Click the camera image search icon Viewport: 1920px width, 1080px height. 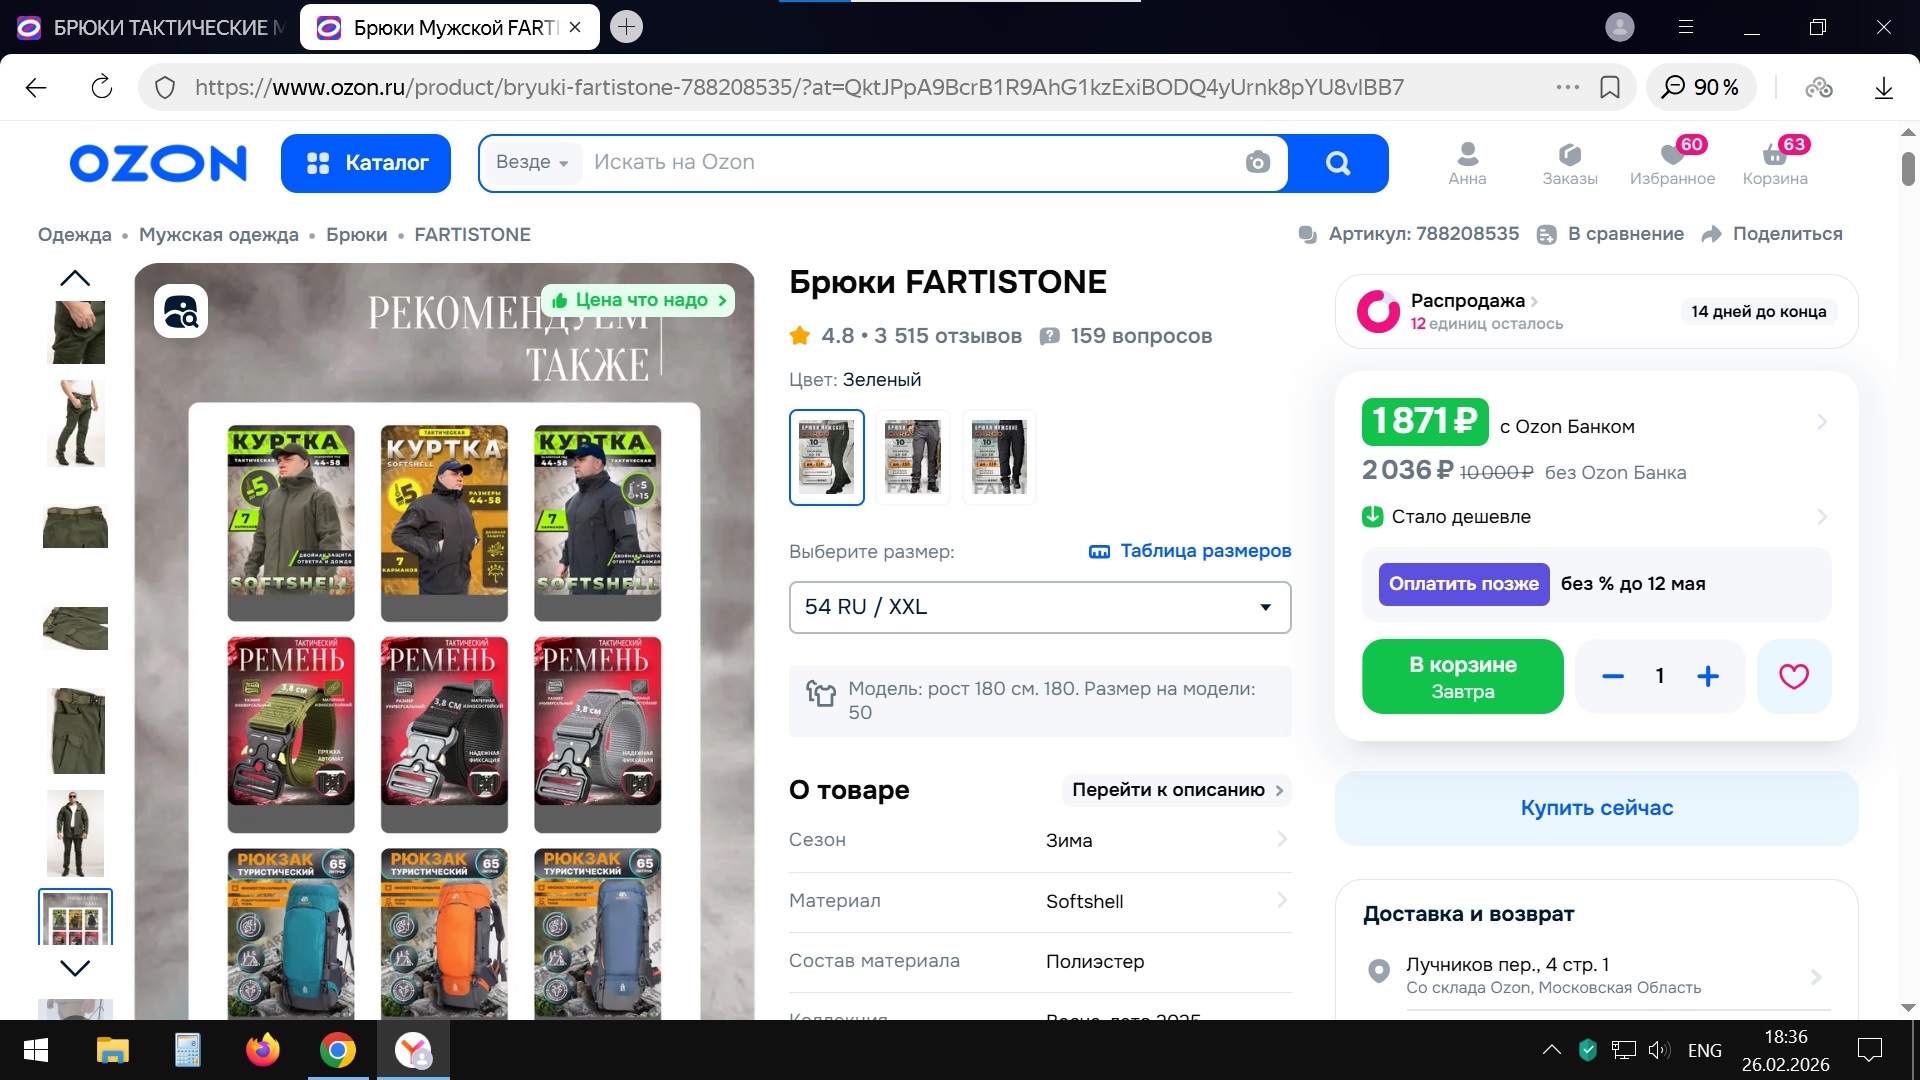[1258, 162]
